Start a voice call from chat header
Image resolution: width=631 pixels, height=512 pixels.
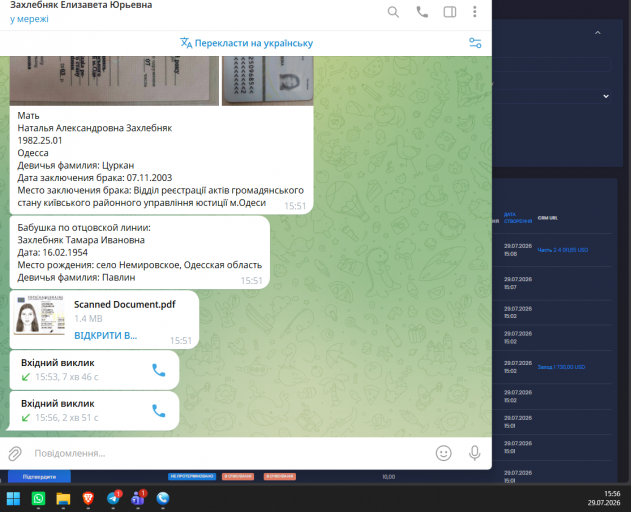point(422,12)
